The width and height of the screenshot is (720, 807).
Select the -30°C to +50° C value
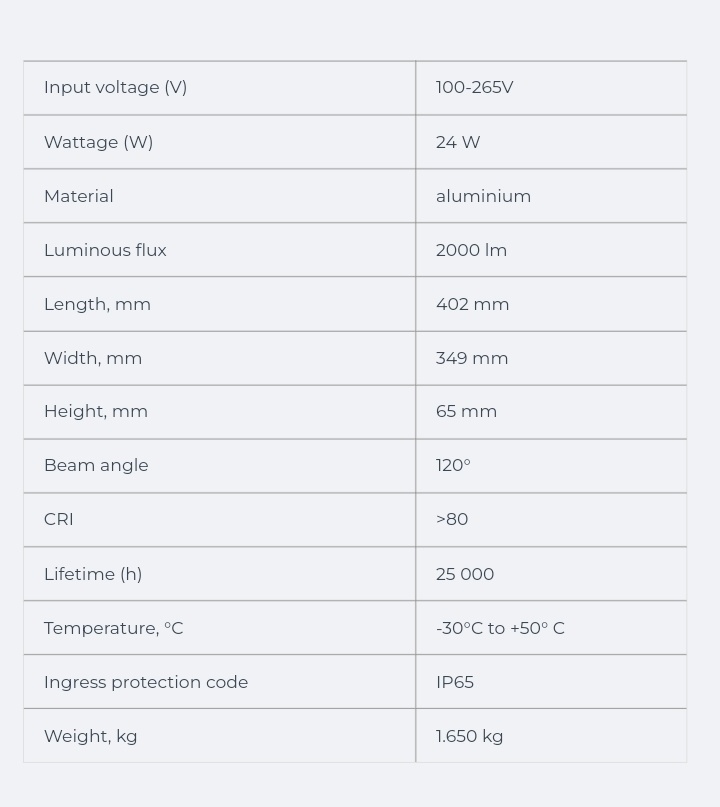pyautogui.click(x=500, y=628)
